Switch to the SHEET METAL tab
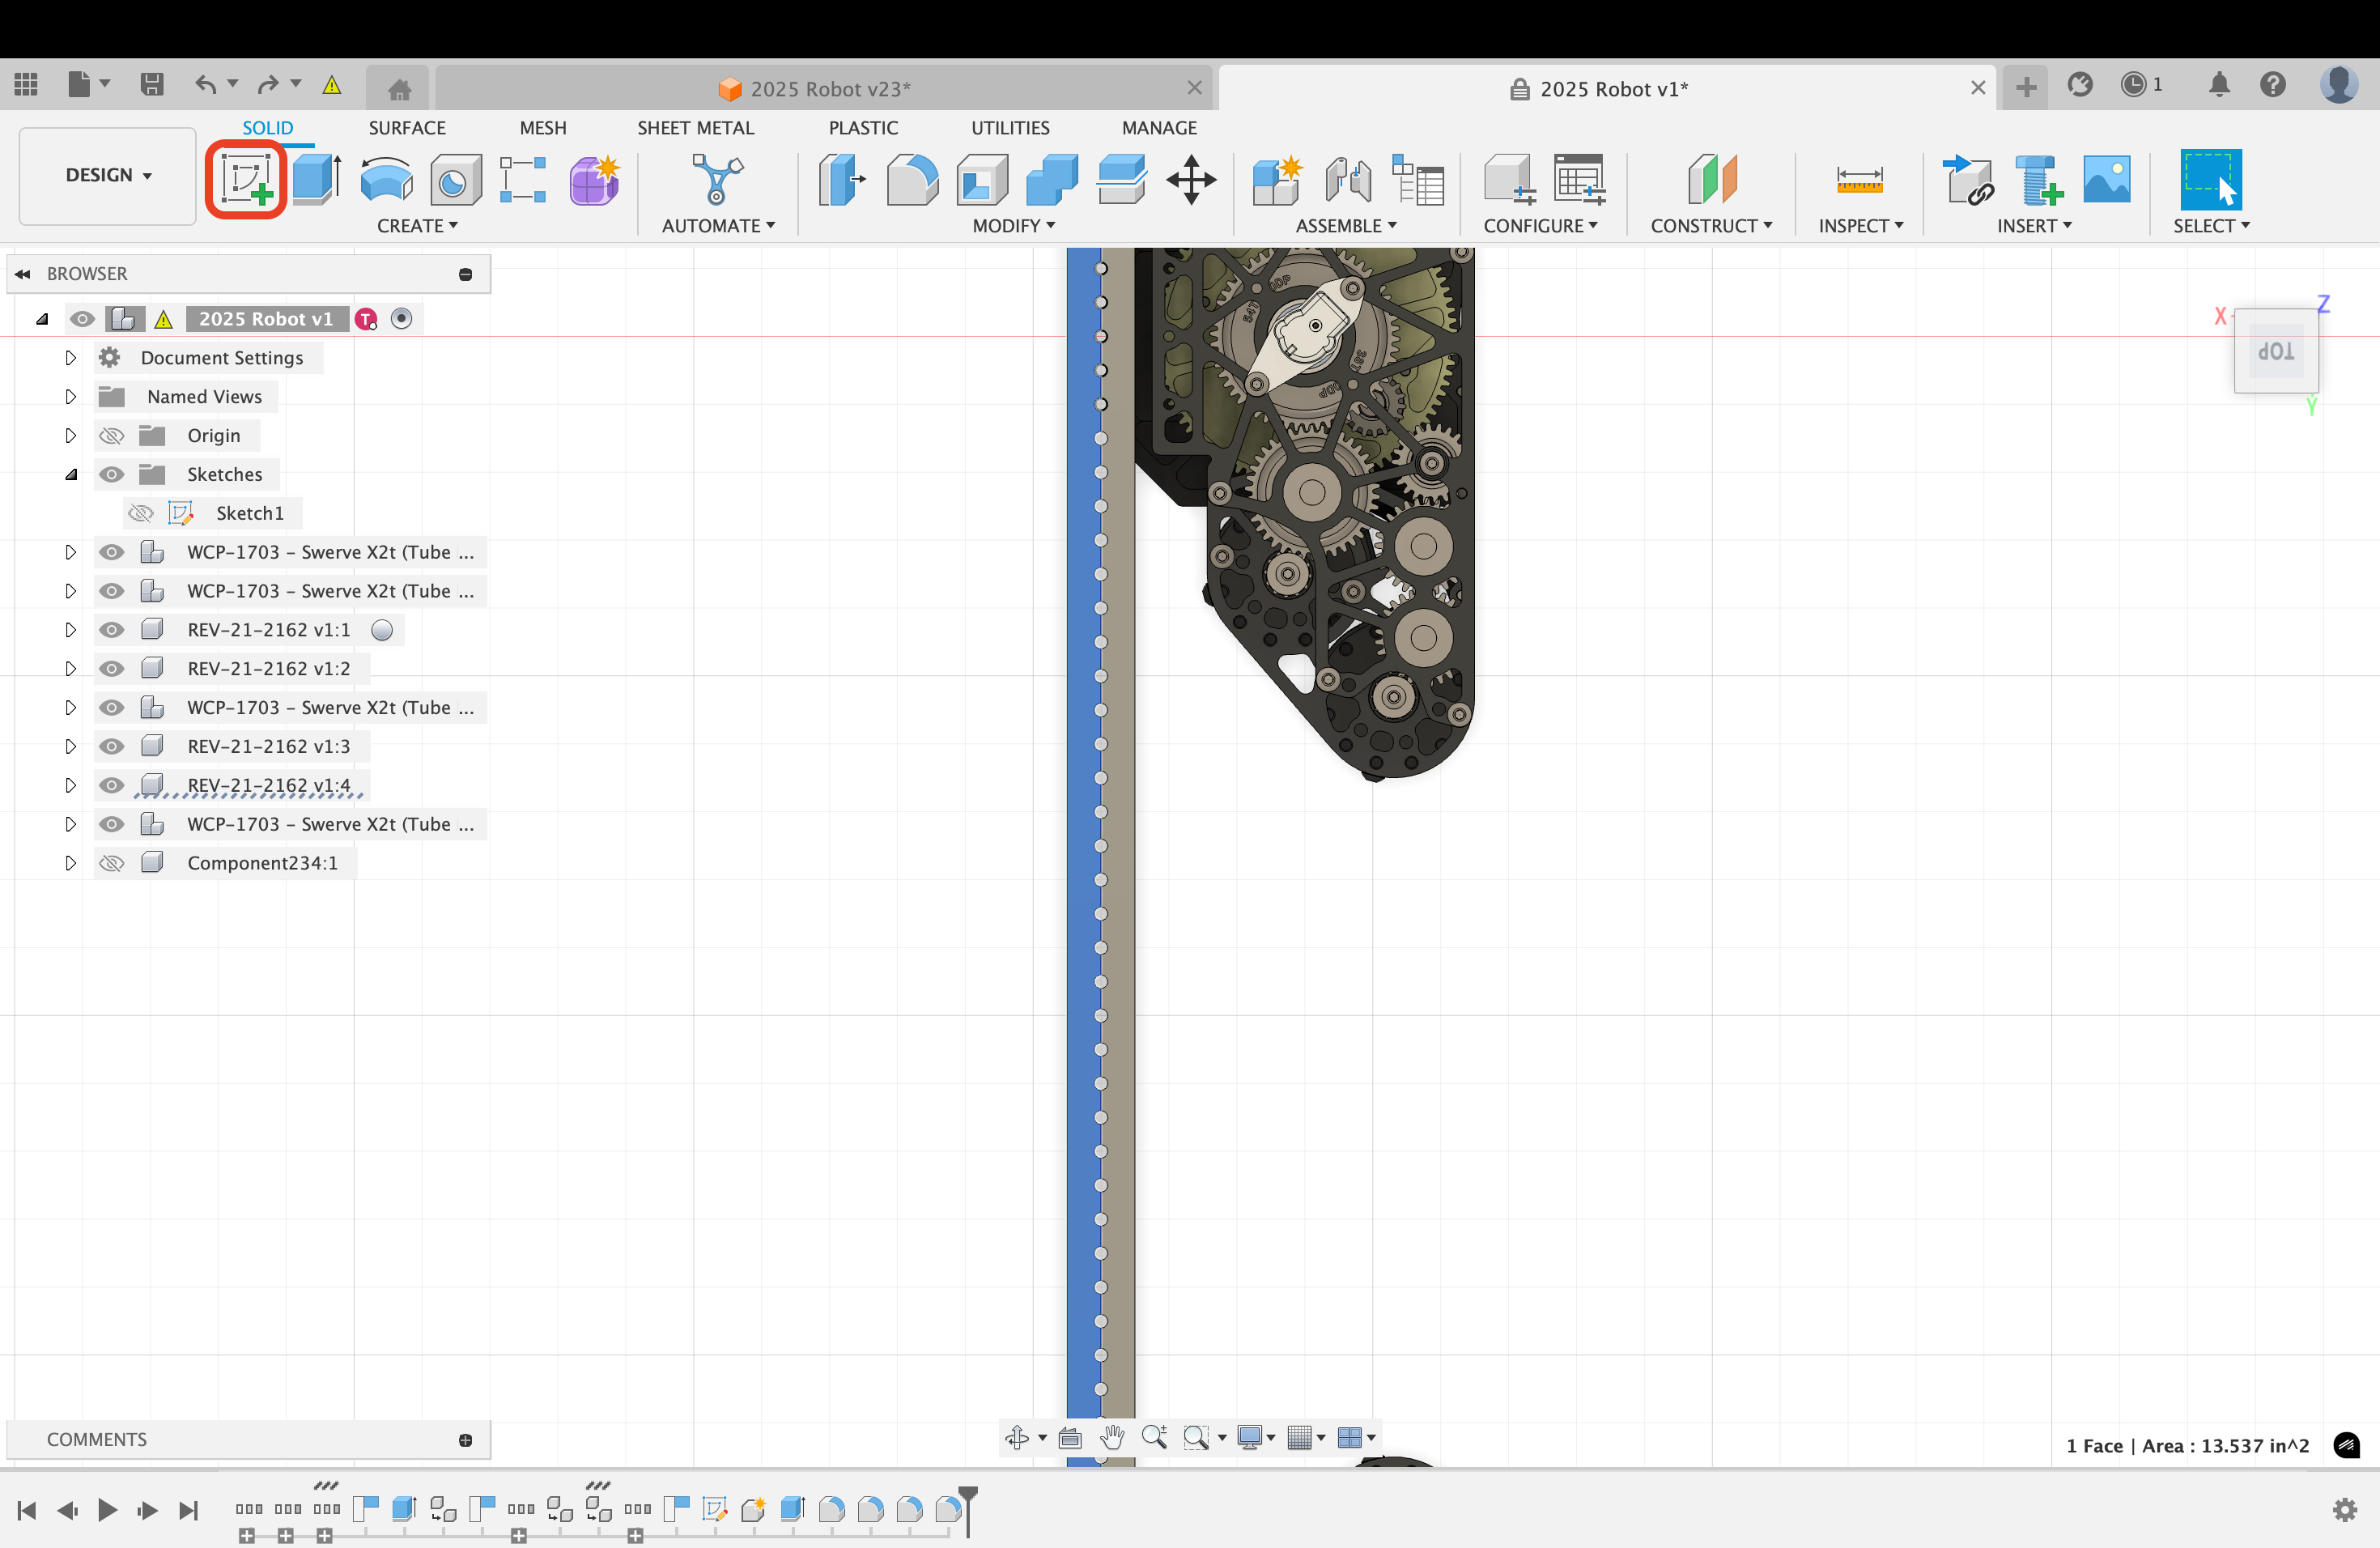 click(695, 128)
